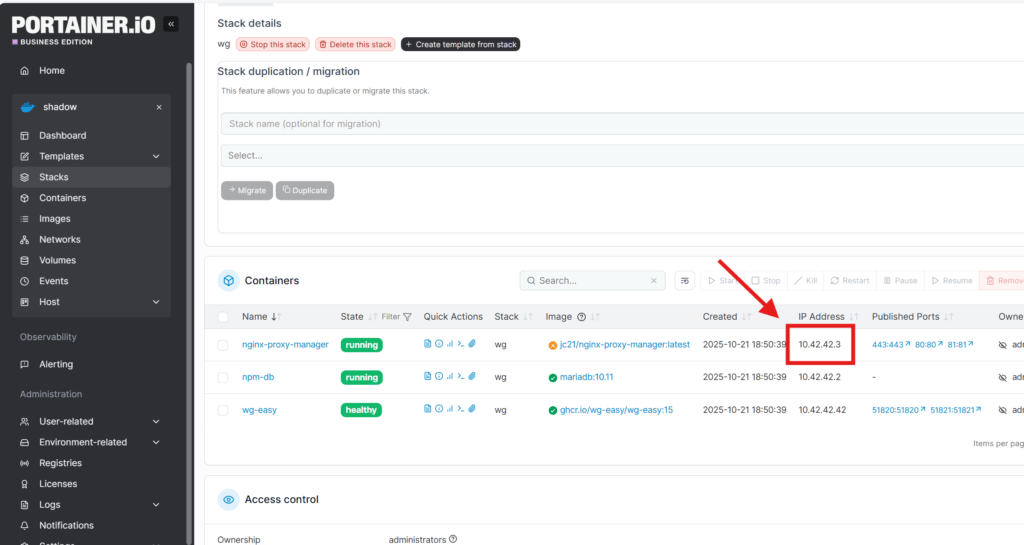This screenshot has height=545, width=1024.
Task: Collapse the sidebar with the double-chevron icon
Action: 171,24
